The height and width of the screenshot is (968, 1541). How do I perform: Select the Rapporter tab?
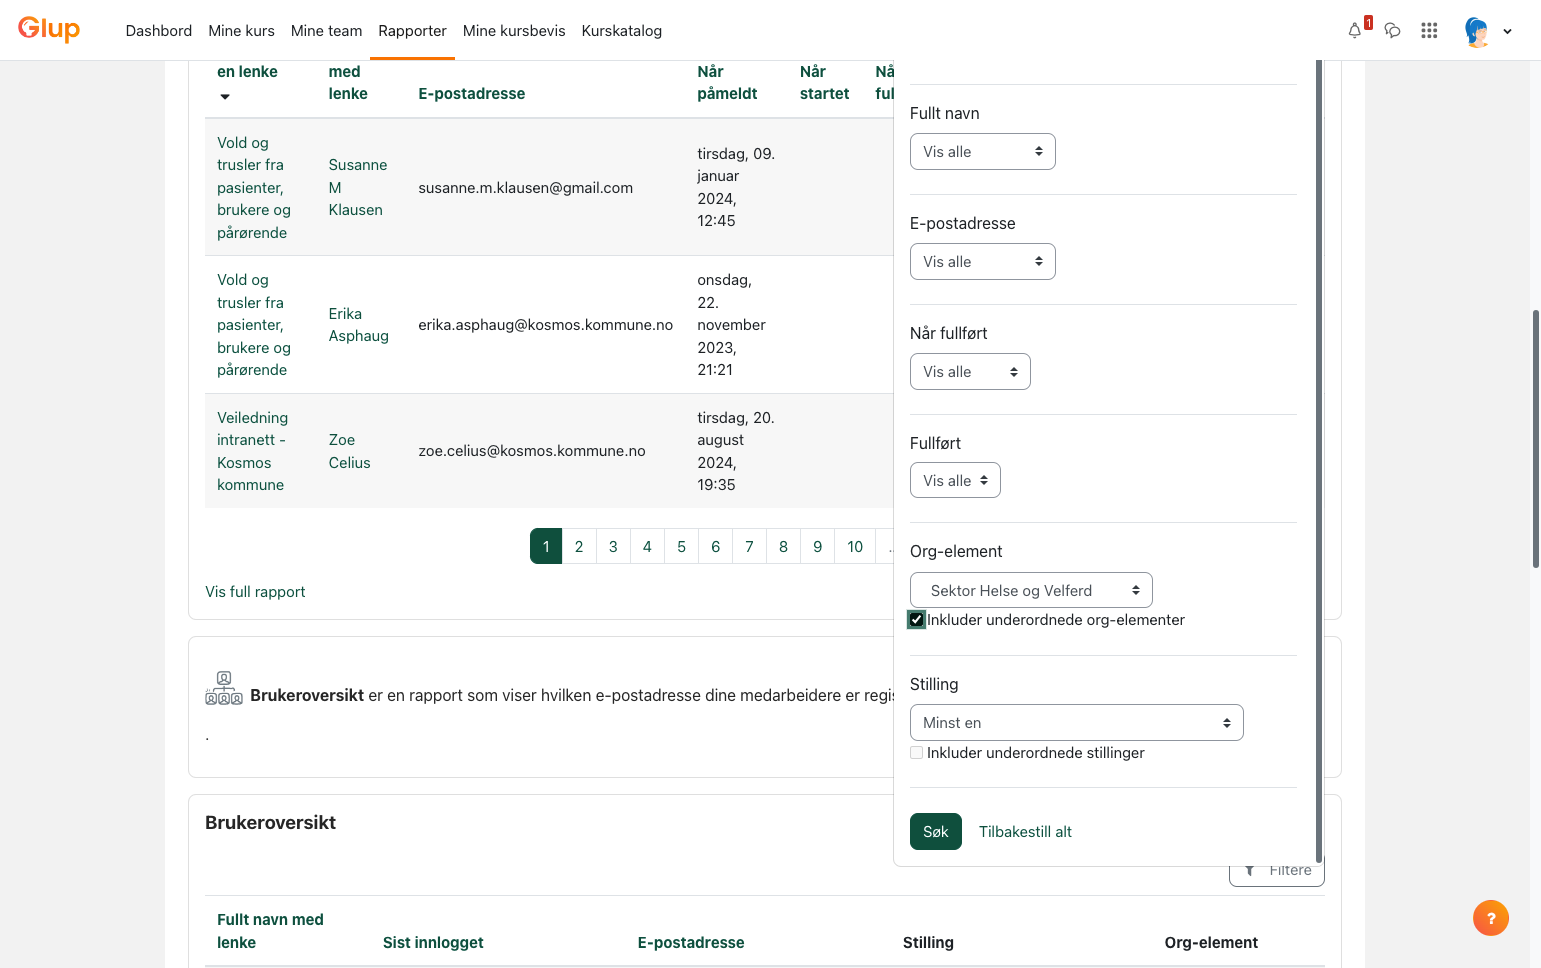[x=412, y=31]
